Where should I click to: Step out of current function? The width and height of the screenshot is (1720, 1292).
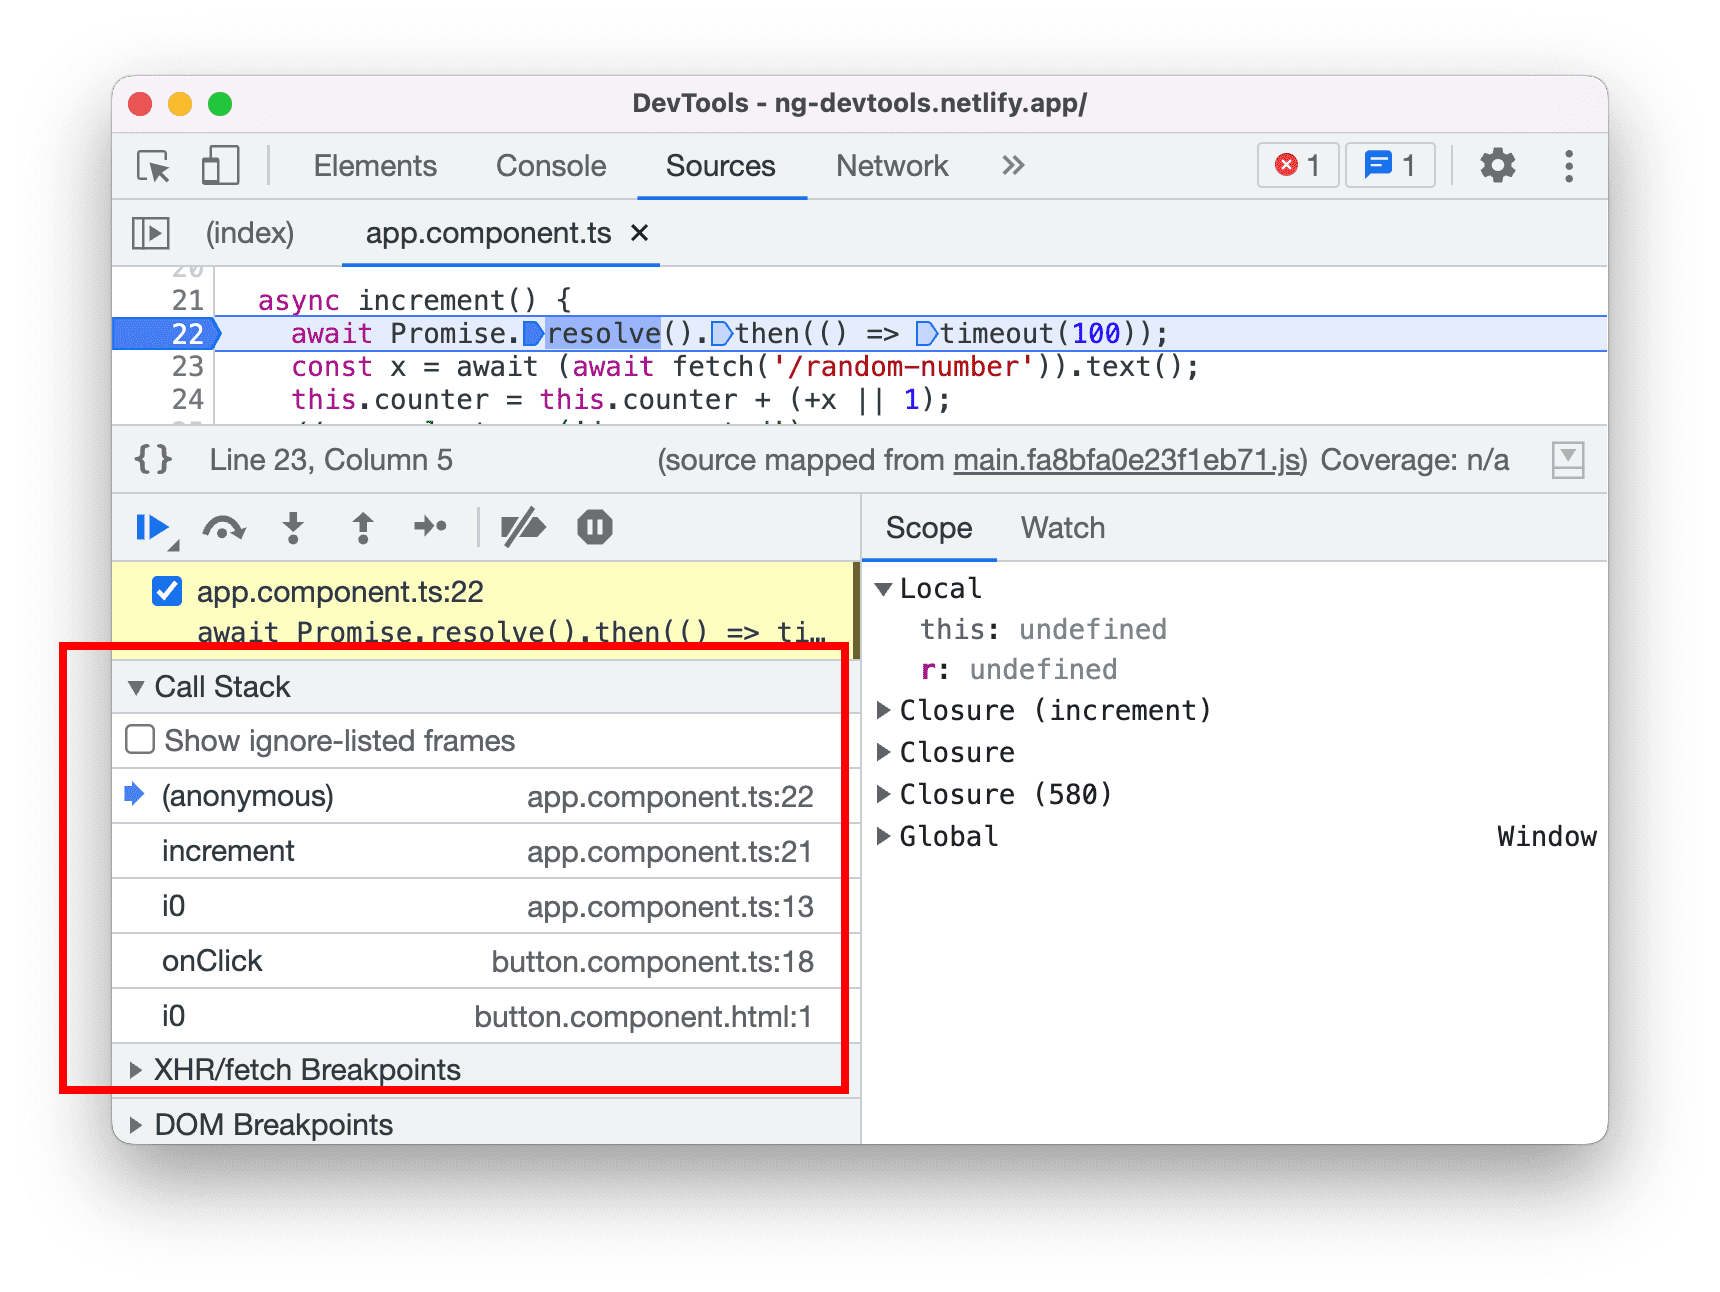point(362,527)
